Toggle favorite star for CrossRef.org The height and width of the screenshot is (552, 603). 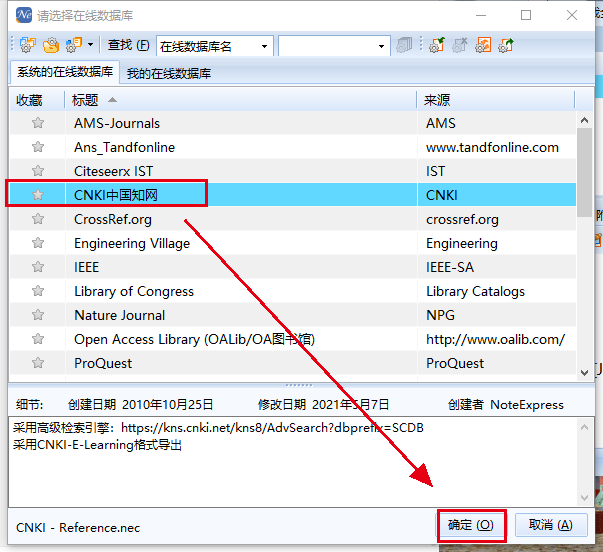38,218
